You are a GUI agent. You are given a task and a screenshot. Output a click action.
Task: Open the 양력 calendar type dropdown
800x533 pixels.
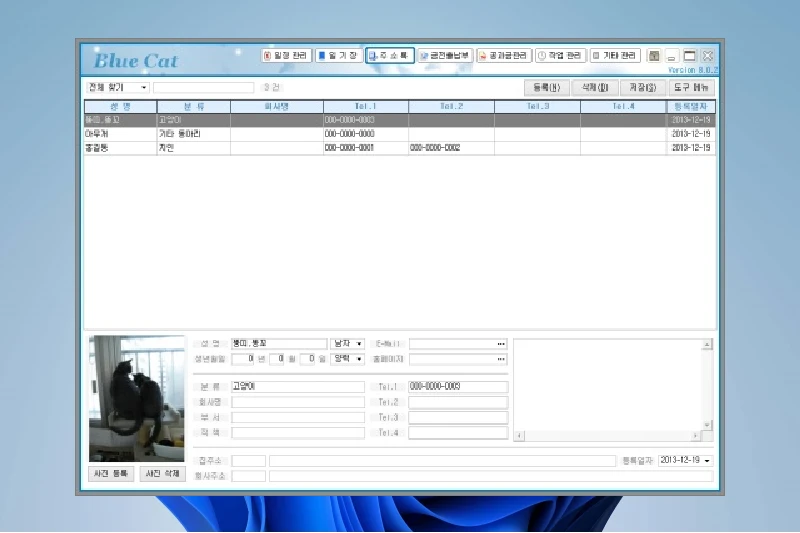359,360
